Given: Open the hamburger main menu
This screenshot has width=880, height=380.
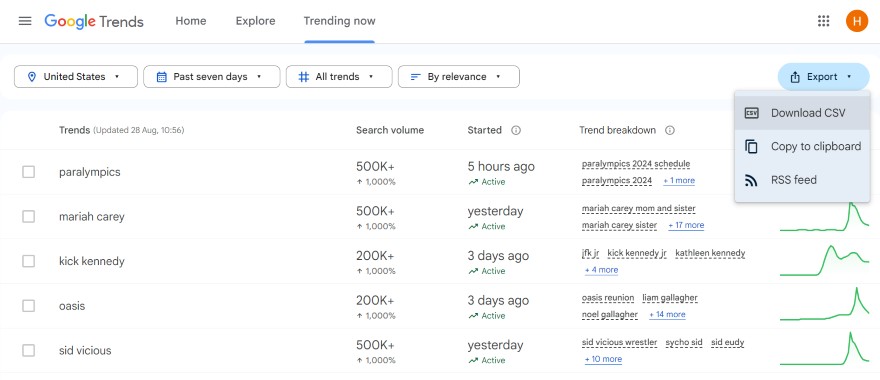Looking at the screenshot, I should (x=25, y=21).
